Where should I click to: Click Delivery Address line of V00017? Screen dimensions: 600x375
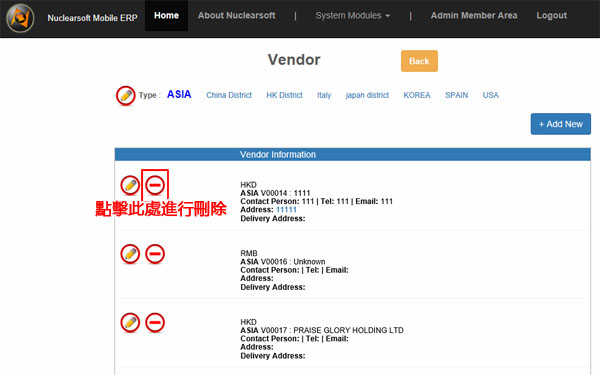pos(273,356)
